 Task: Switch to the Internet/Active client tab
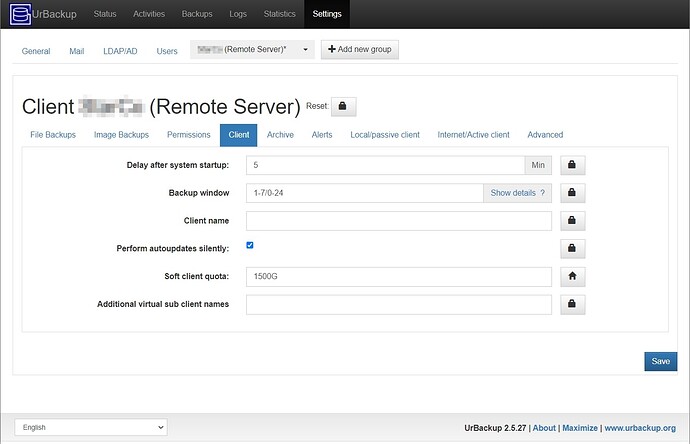coord(473,135)
